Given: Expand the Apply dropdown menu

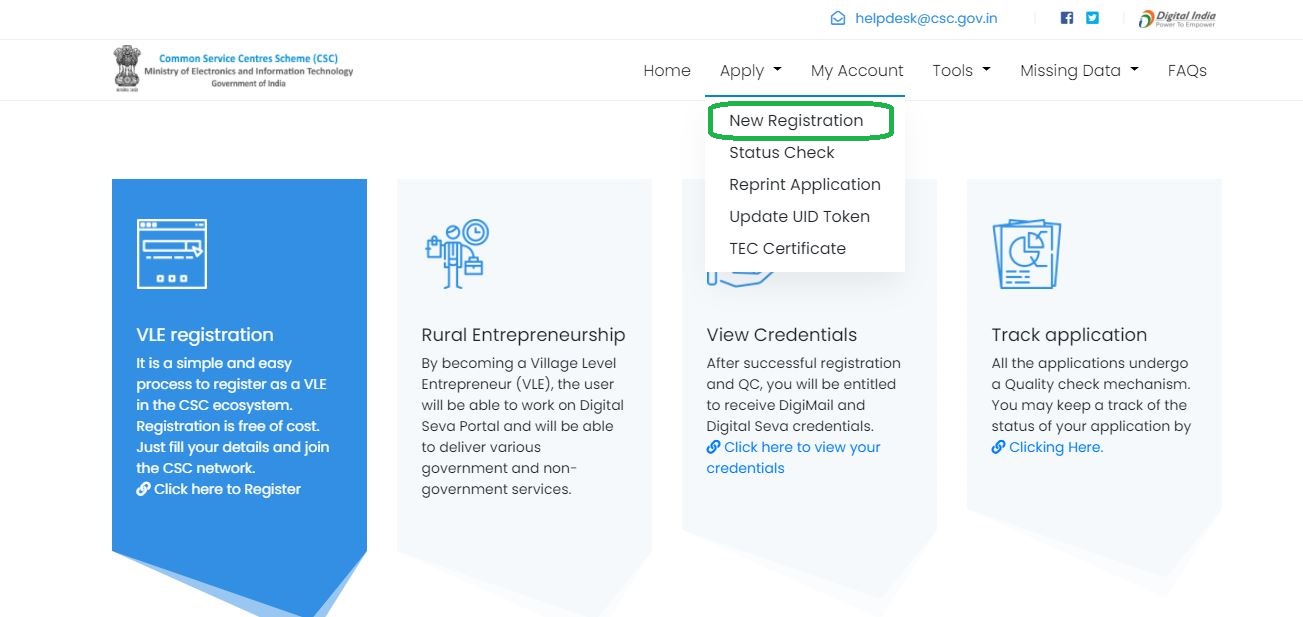Looking at the screenshot, I should pos(750,70).
